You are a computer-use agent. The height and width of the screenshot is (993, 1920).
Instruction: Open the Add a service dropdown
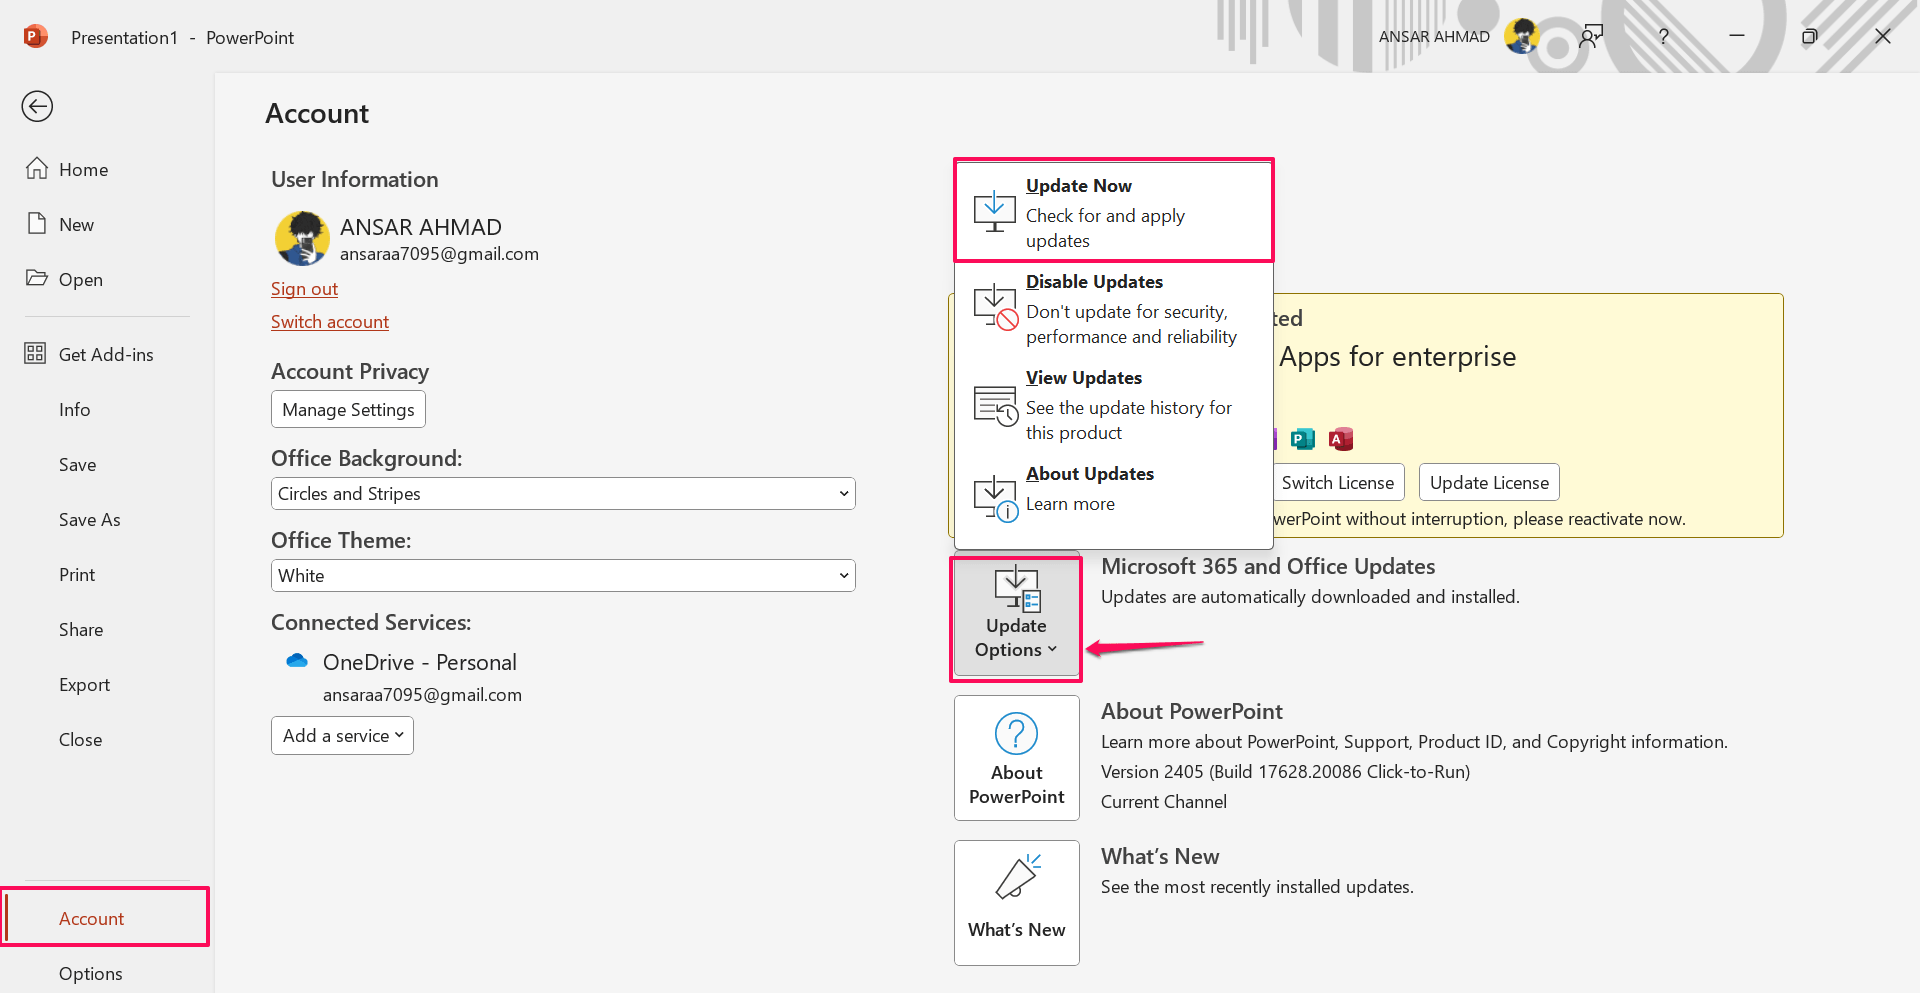click(342, 735)
